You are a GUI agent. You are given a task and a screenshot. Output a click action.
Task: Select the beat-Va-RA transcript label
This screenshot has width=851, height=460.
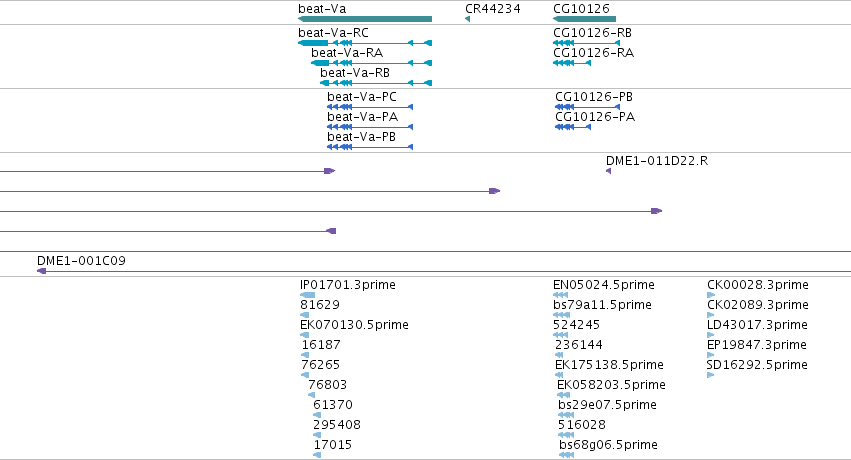[347, 53]
